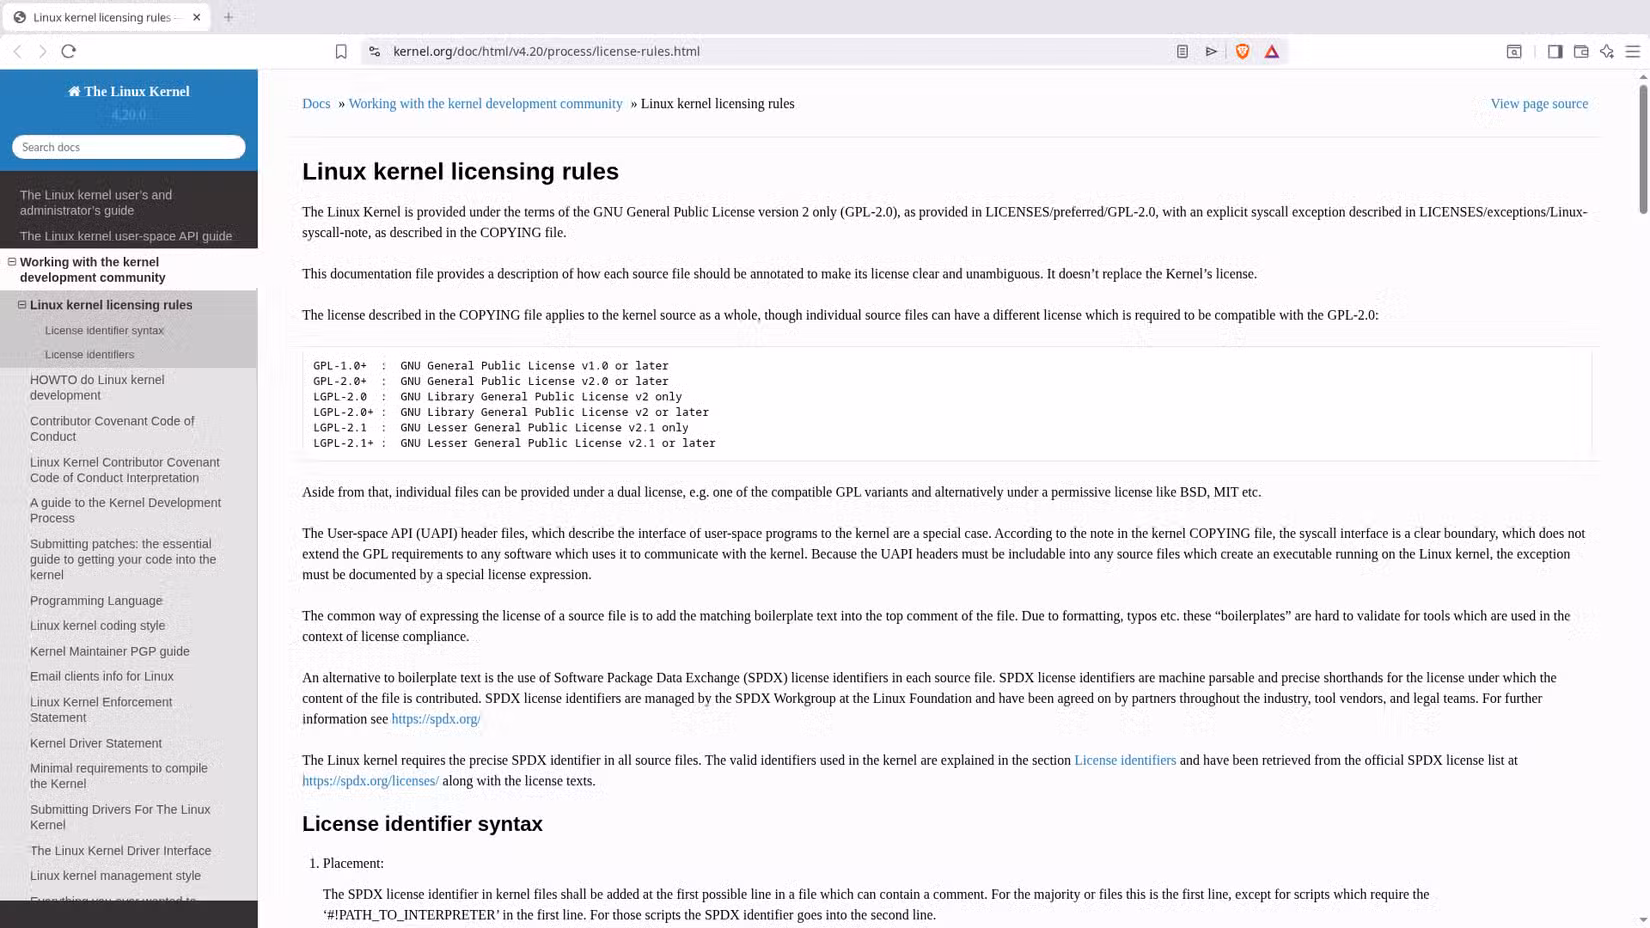Follow the 'Working with the kernel development community' breadcrumb
This screenshot has height=928, width=1650.
click(485, 104)
